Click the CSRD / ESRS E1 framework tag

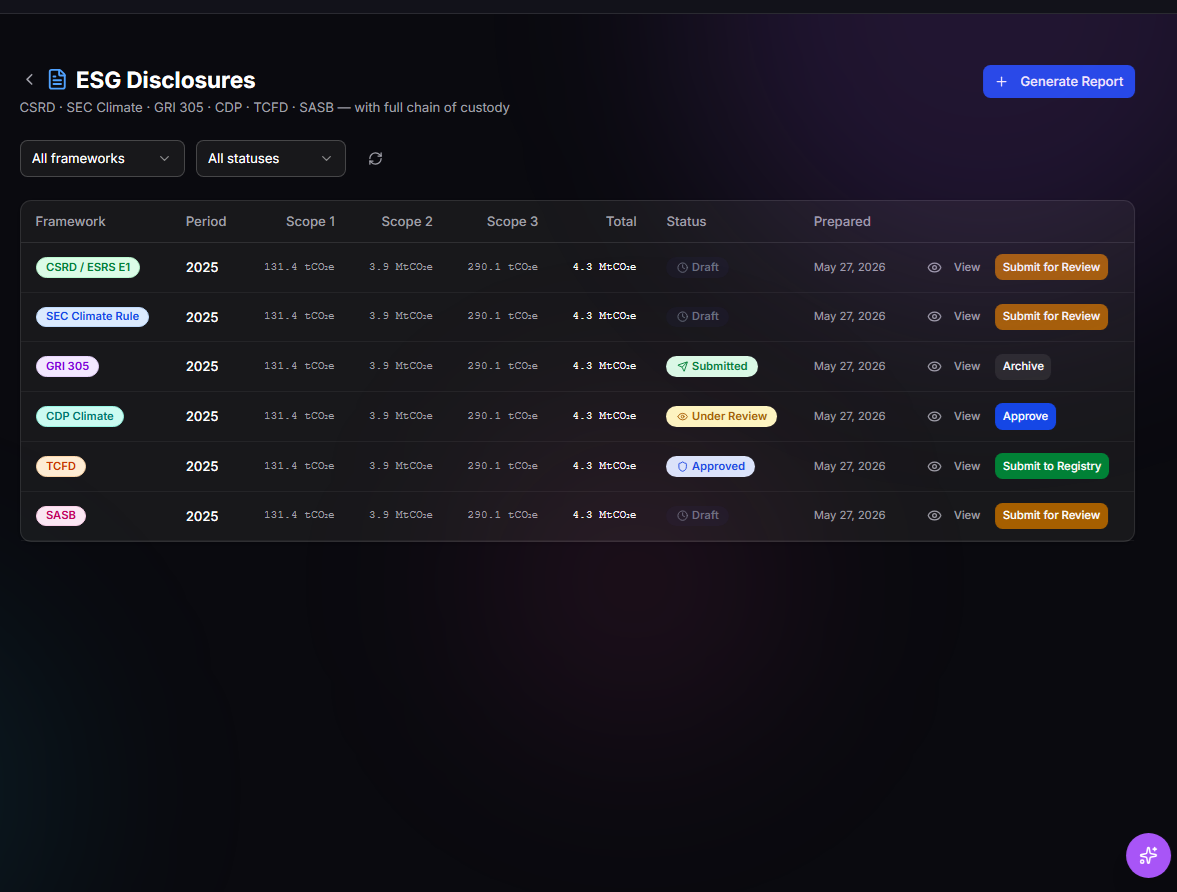88,267
